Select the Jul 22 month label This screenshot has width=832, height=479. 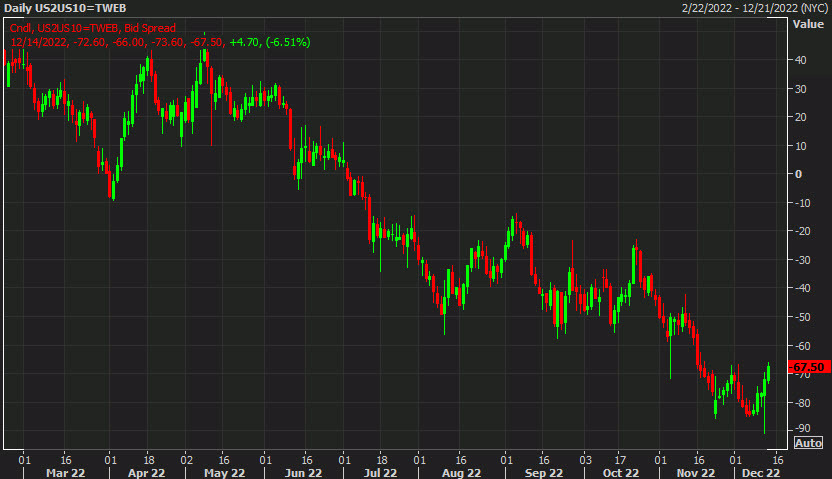click(x=381, y=472)
